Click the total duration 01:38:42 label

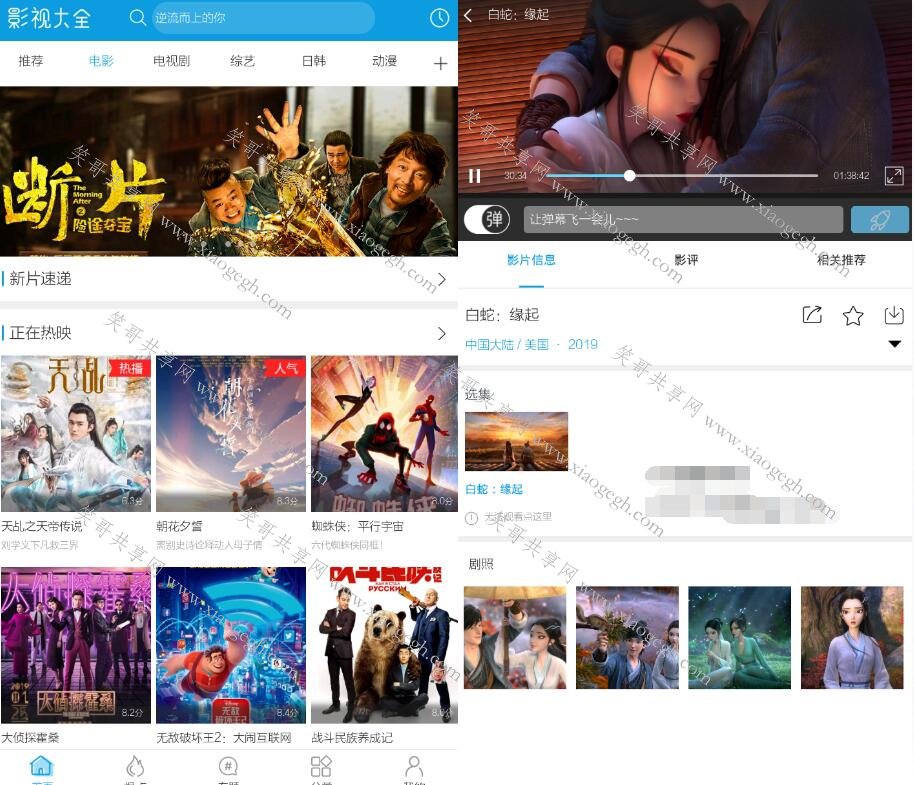(x=851, y=175)
